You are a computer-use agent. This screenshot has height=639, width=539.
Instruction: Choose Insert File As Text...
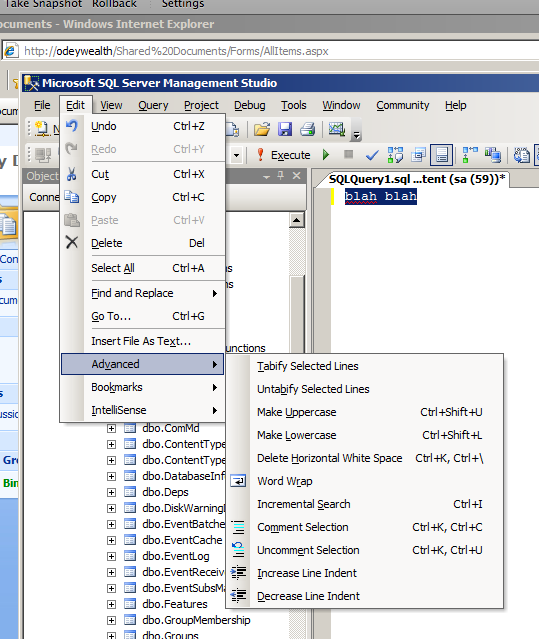pos(143,341)
